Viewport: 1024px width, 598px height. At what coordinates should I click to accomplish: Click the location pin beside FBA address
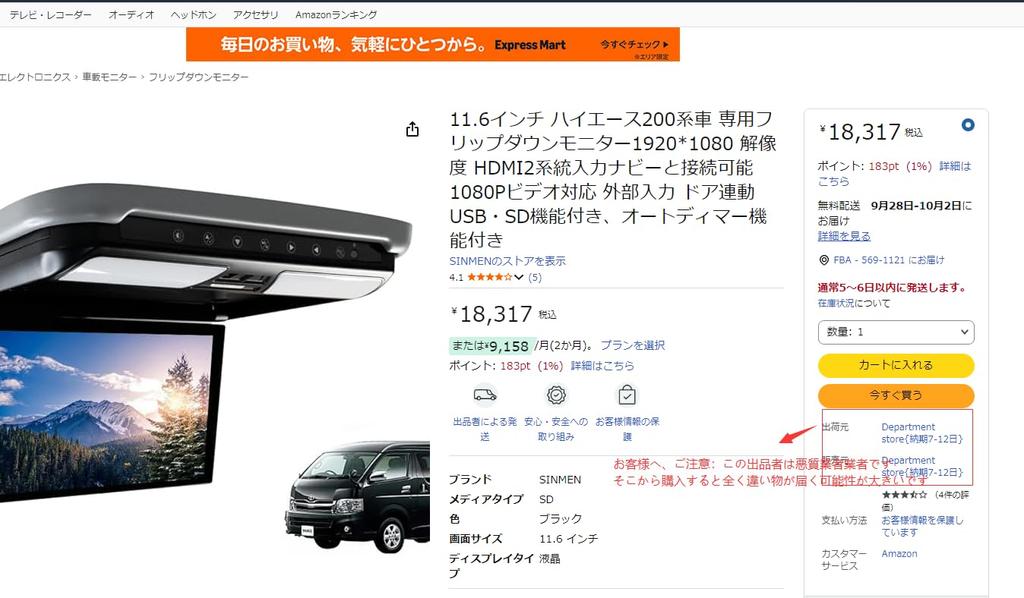tap(824, 260)
